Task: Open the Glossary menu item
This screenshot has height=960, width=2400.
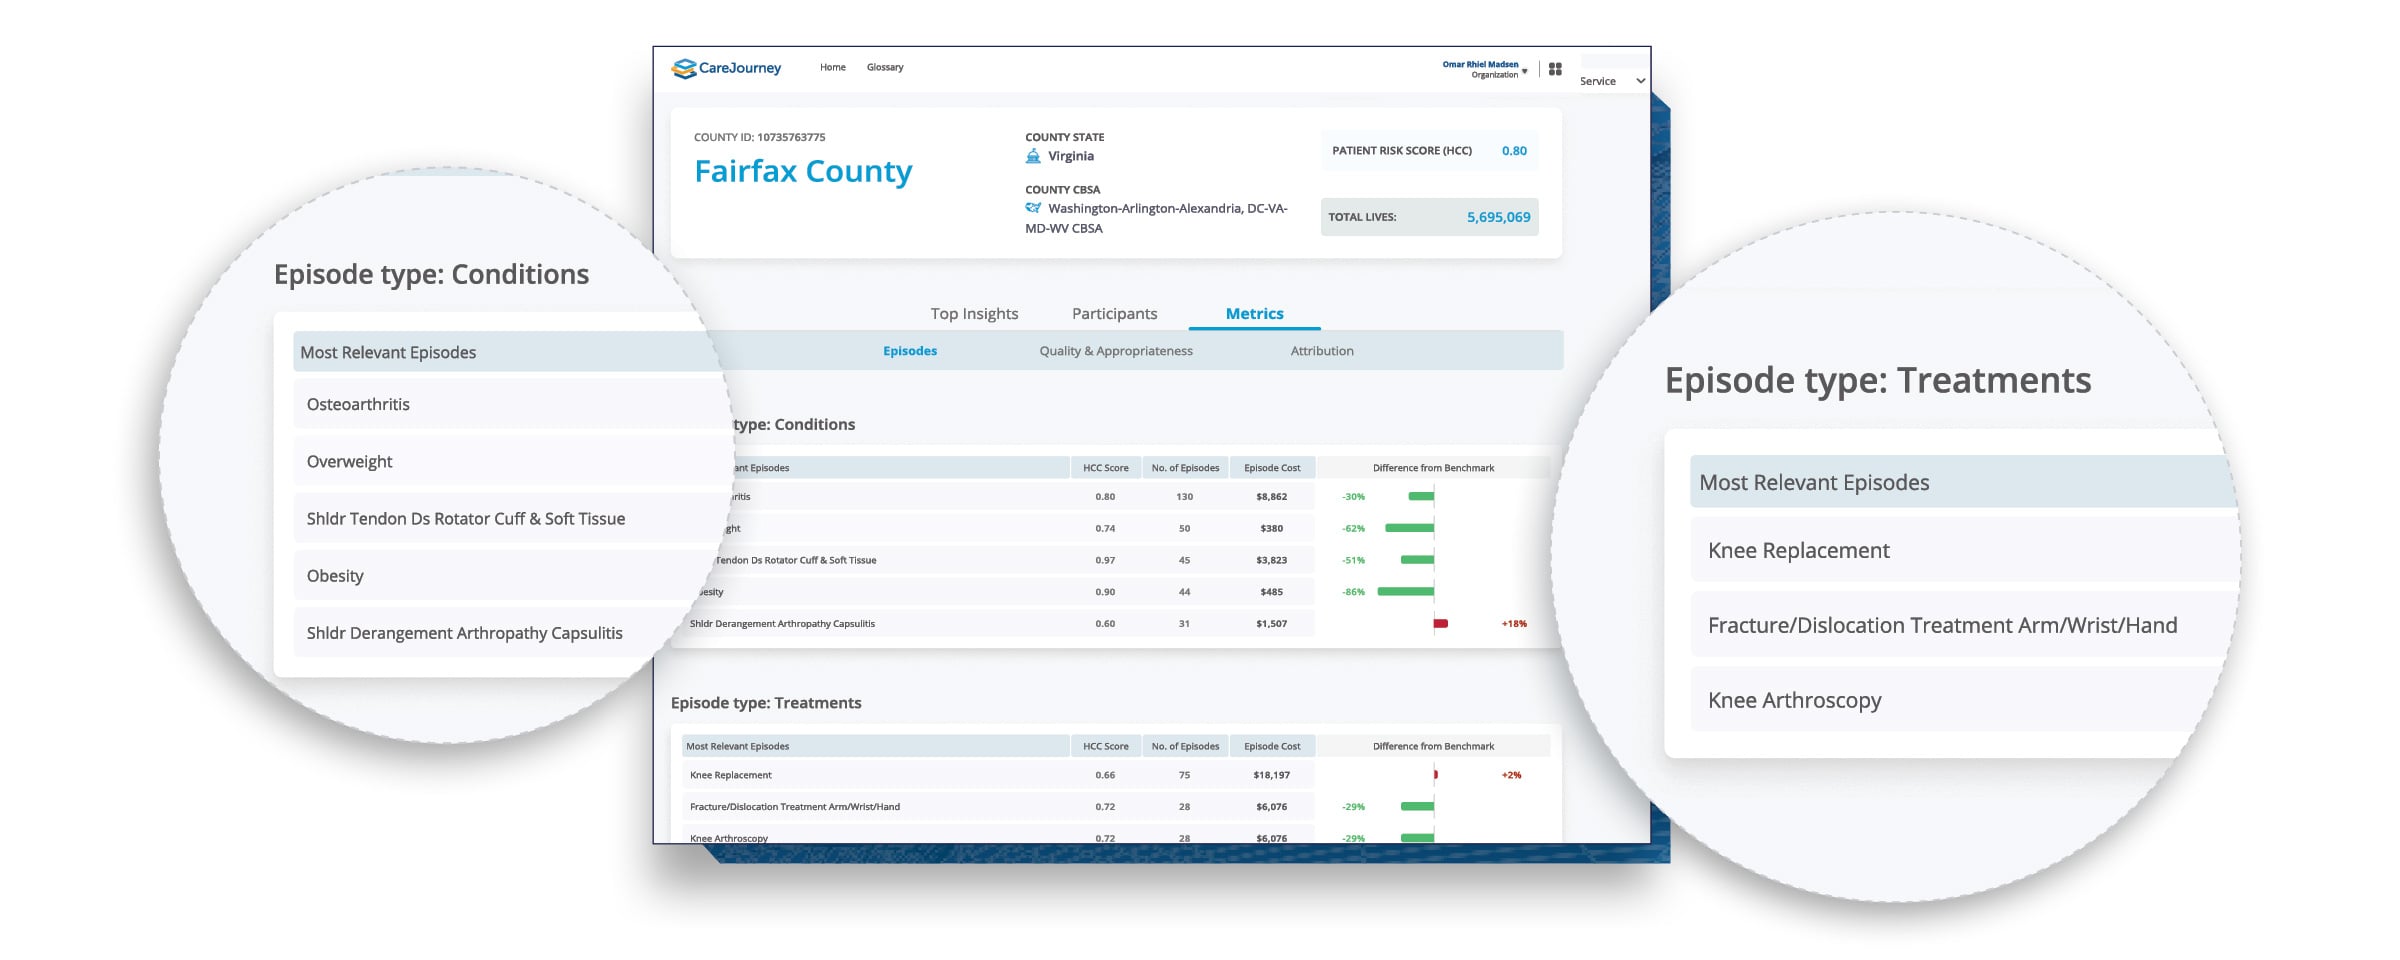Action: [885, 67]
